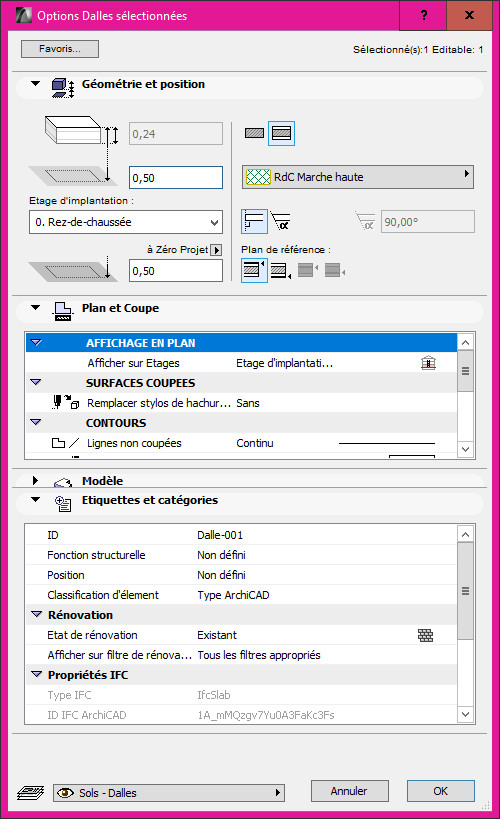The height and width of the screenshot is (819, 500).
Task: Select the composite slab structure icon
Action: 281,133
